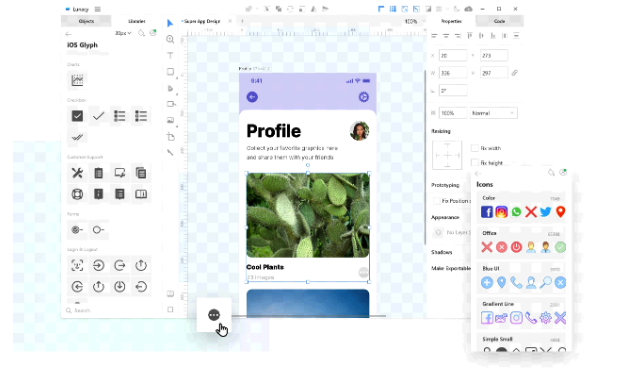
Task: Switch to the Code tab
Action: (499, 21)
